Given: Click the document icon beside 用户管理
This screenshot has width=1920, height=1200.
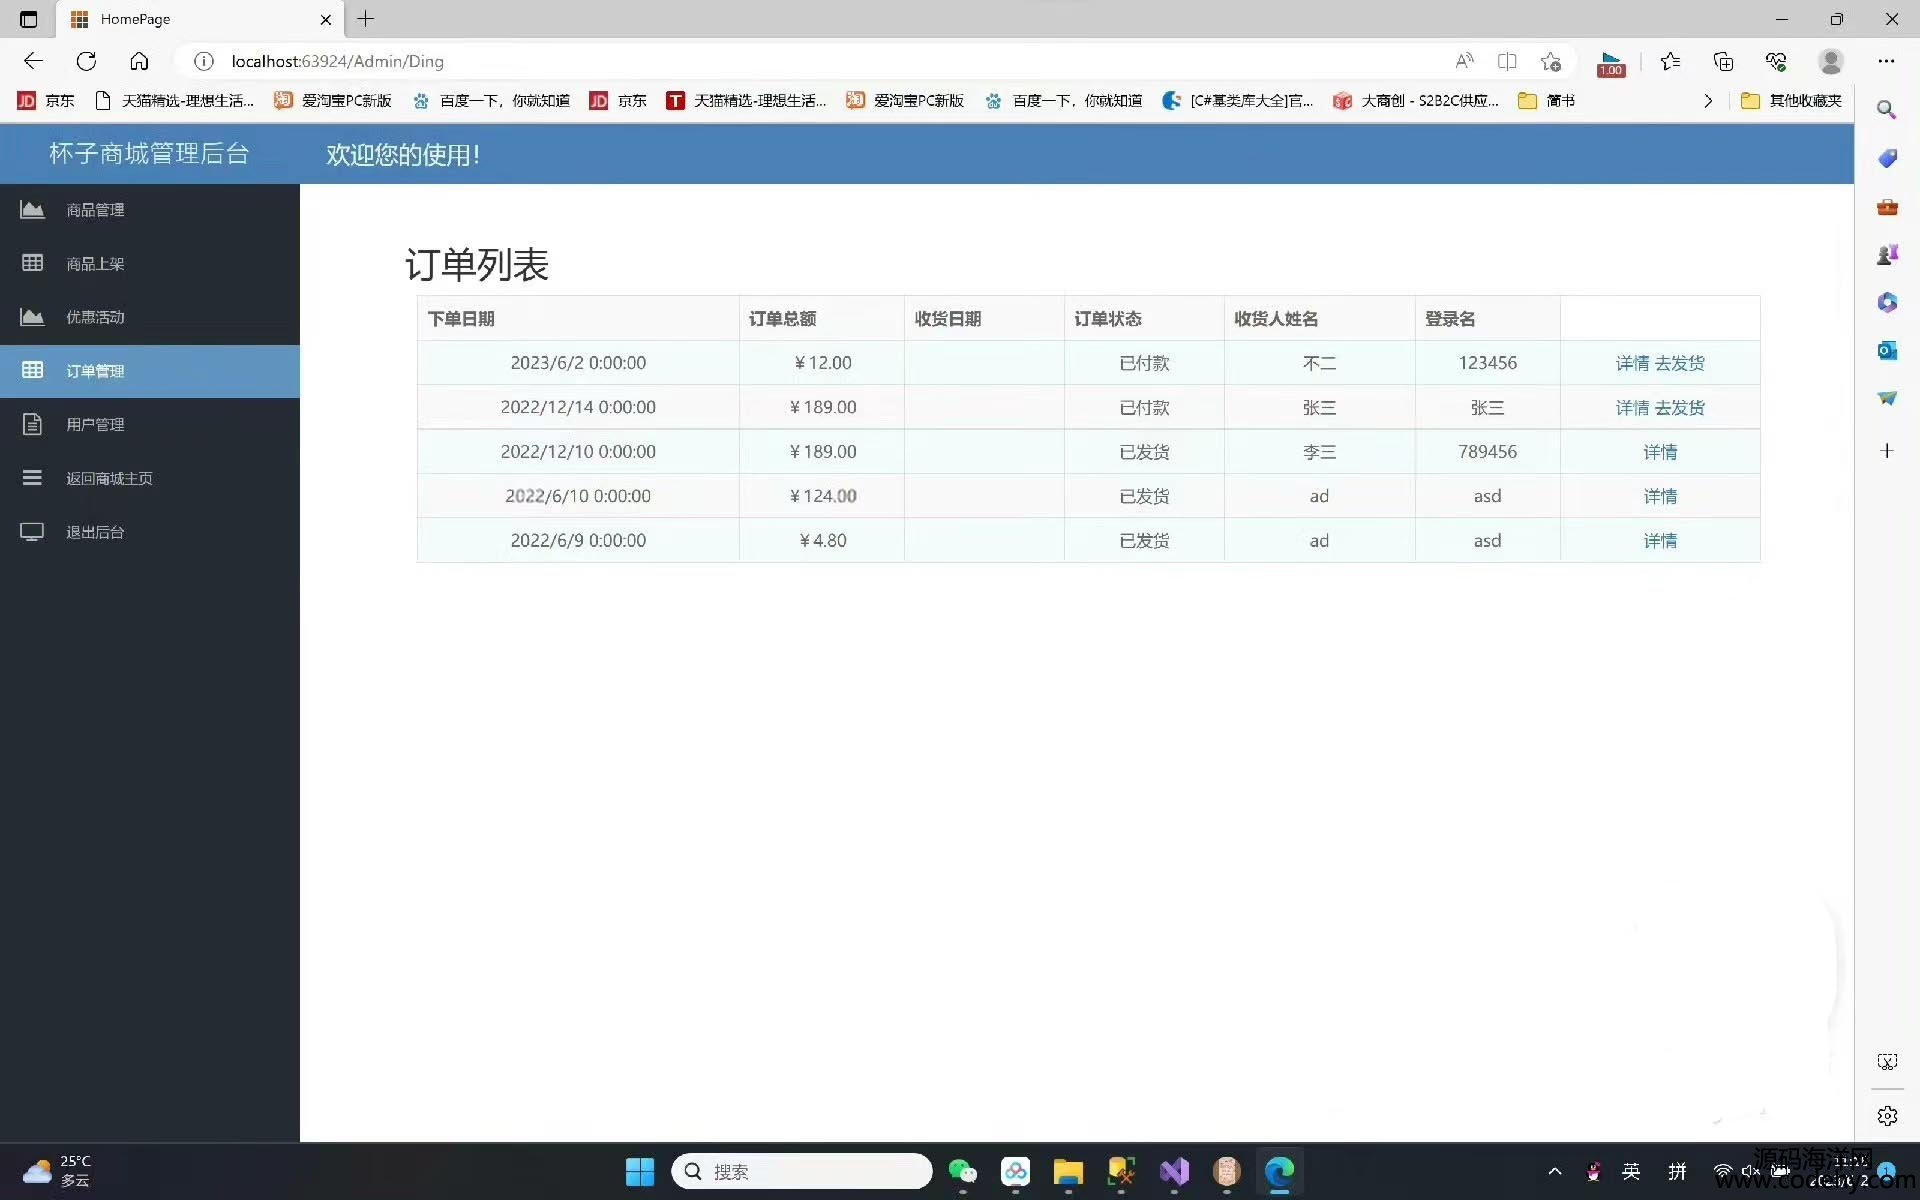Looking at the screenshot, I should (x=32, y=424).
